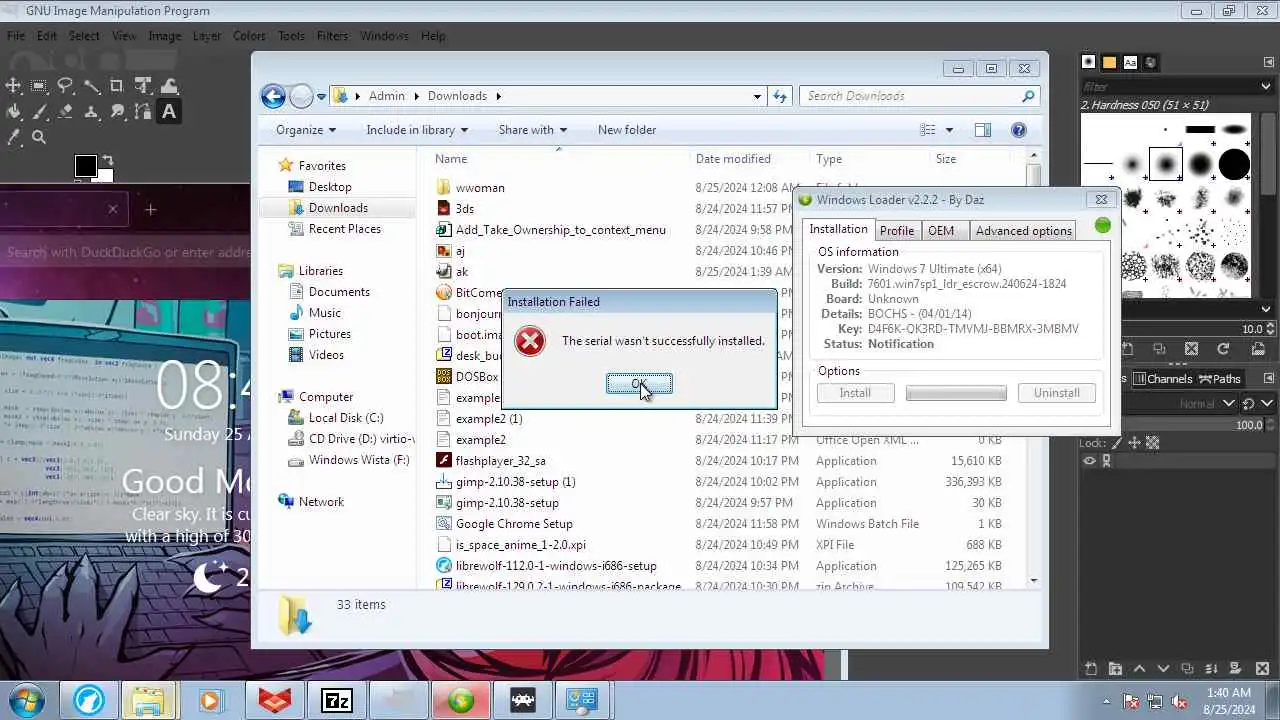Open the Filters menu in GIMP
This screenshot has width=1280, height=720.
pos(332,36)
